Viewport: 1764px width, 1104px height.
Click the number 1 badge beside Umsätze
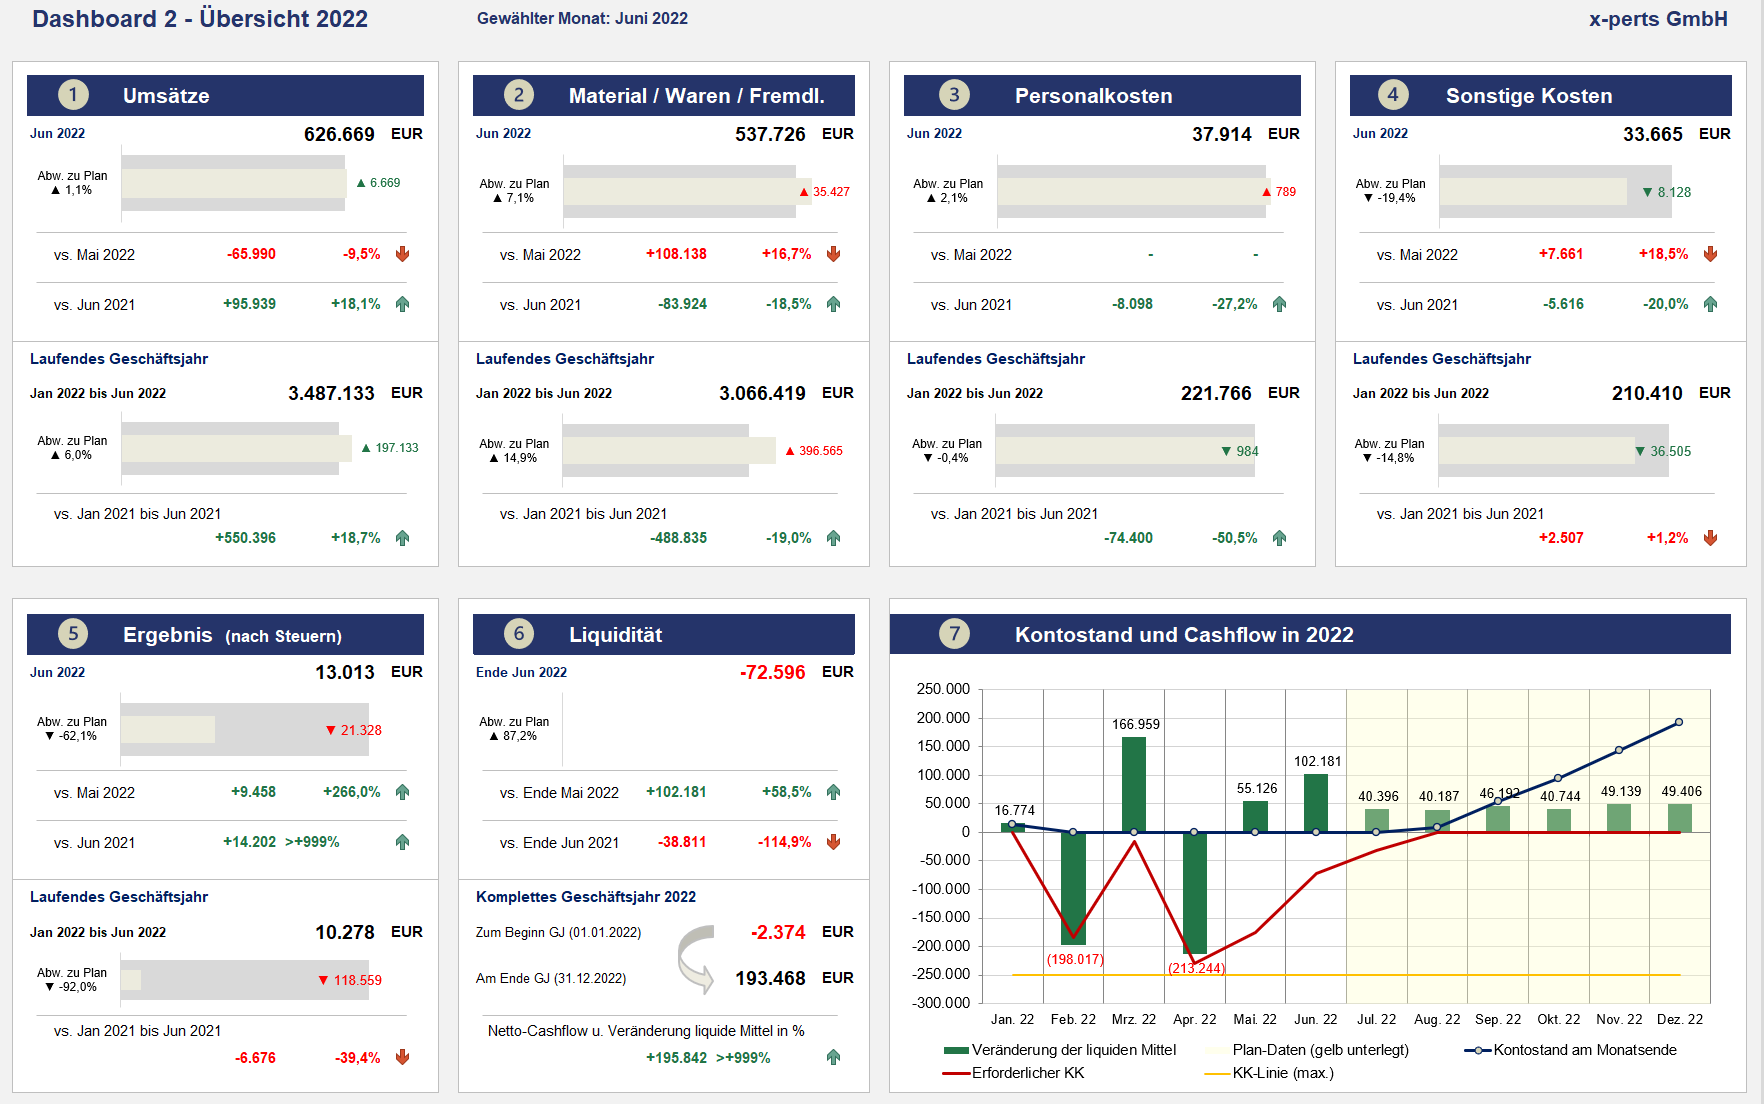(73, 95)
